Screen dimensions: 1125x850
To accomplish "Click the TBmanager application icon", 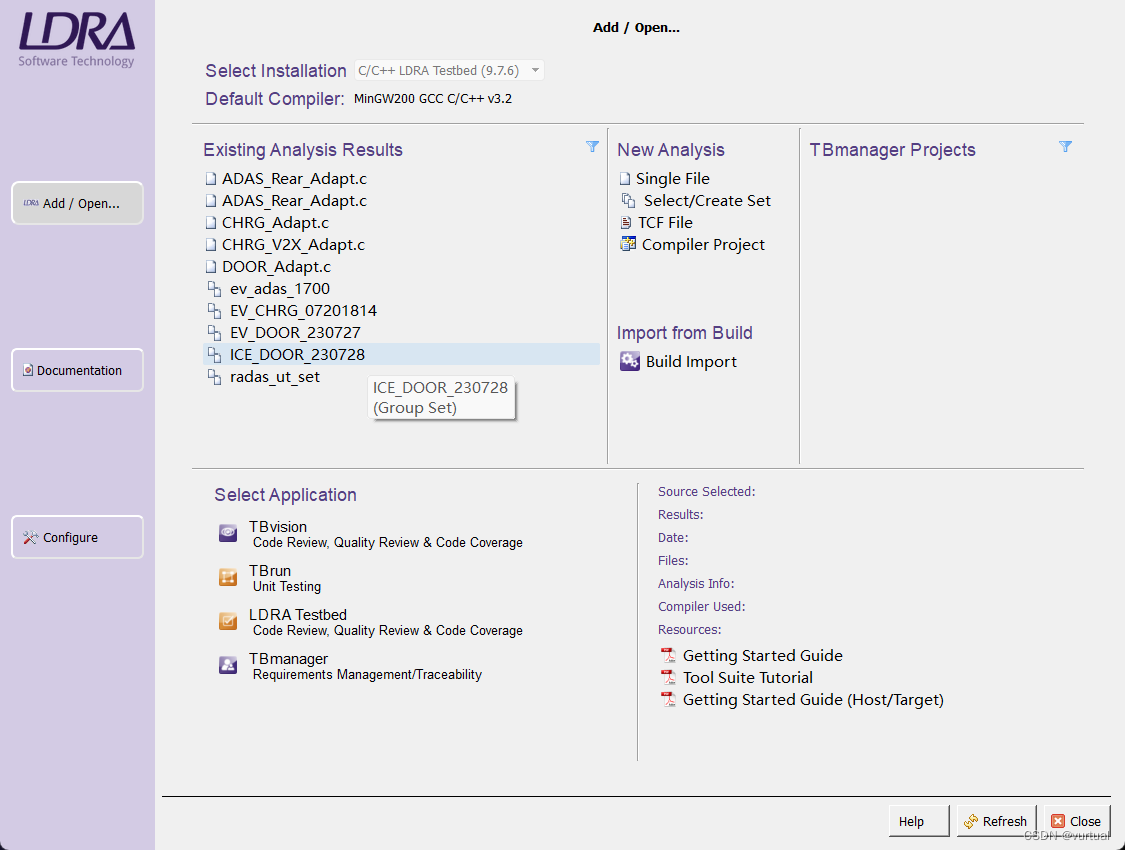I will pyautogui.click(x=228, y=665).
